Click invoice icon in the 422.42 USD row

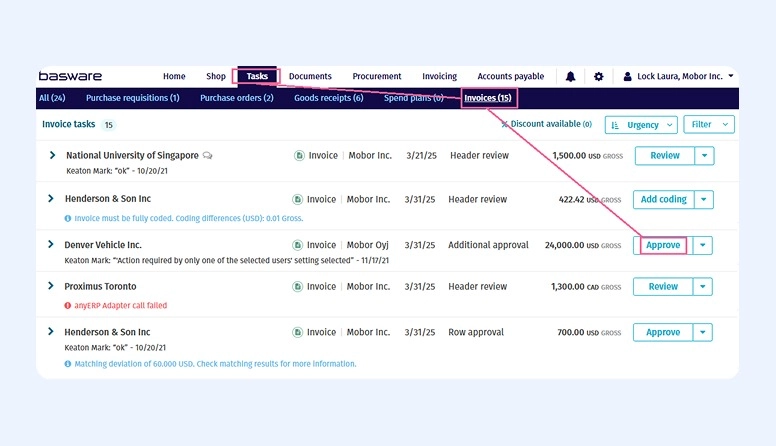pos(297,199)
